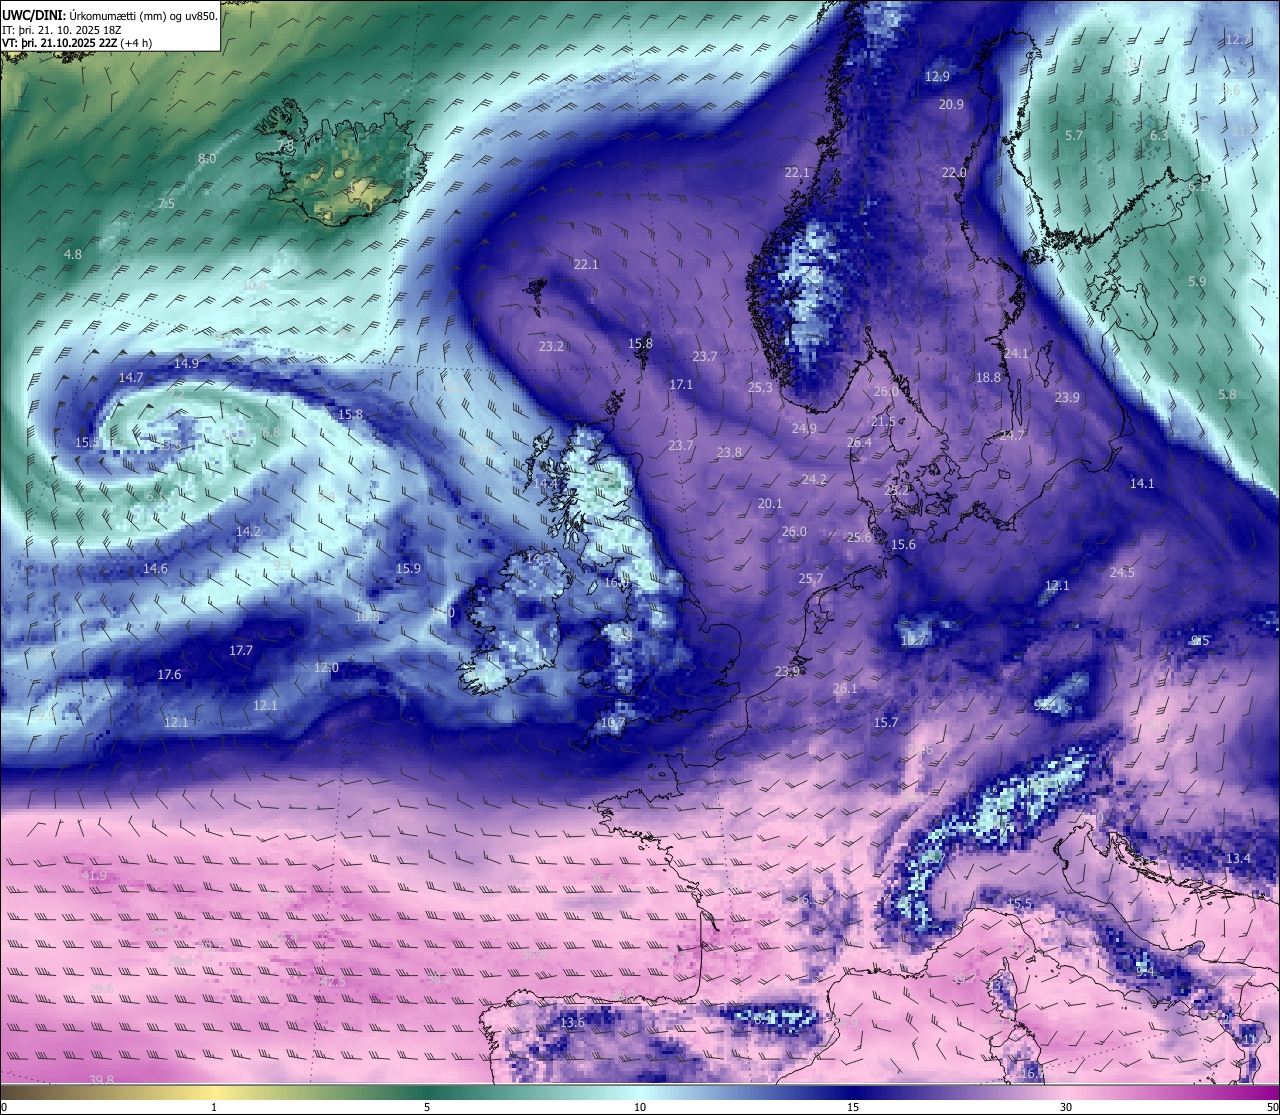Click the 4.8 value label

pyautogui.click(x=73, y=255)
